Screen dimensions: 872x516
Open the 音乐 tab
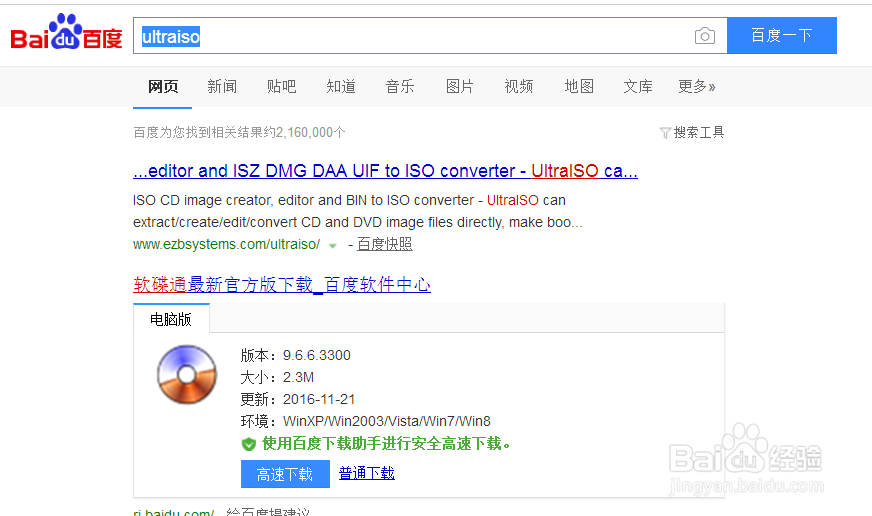(400, 86)
